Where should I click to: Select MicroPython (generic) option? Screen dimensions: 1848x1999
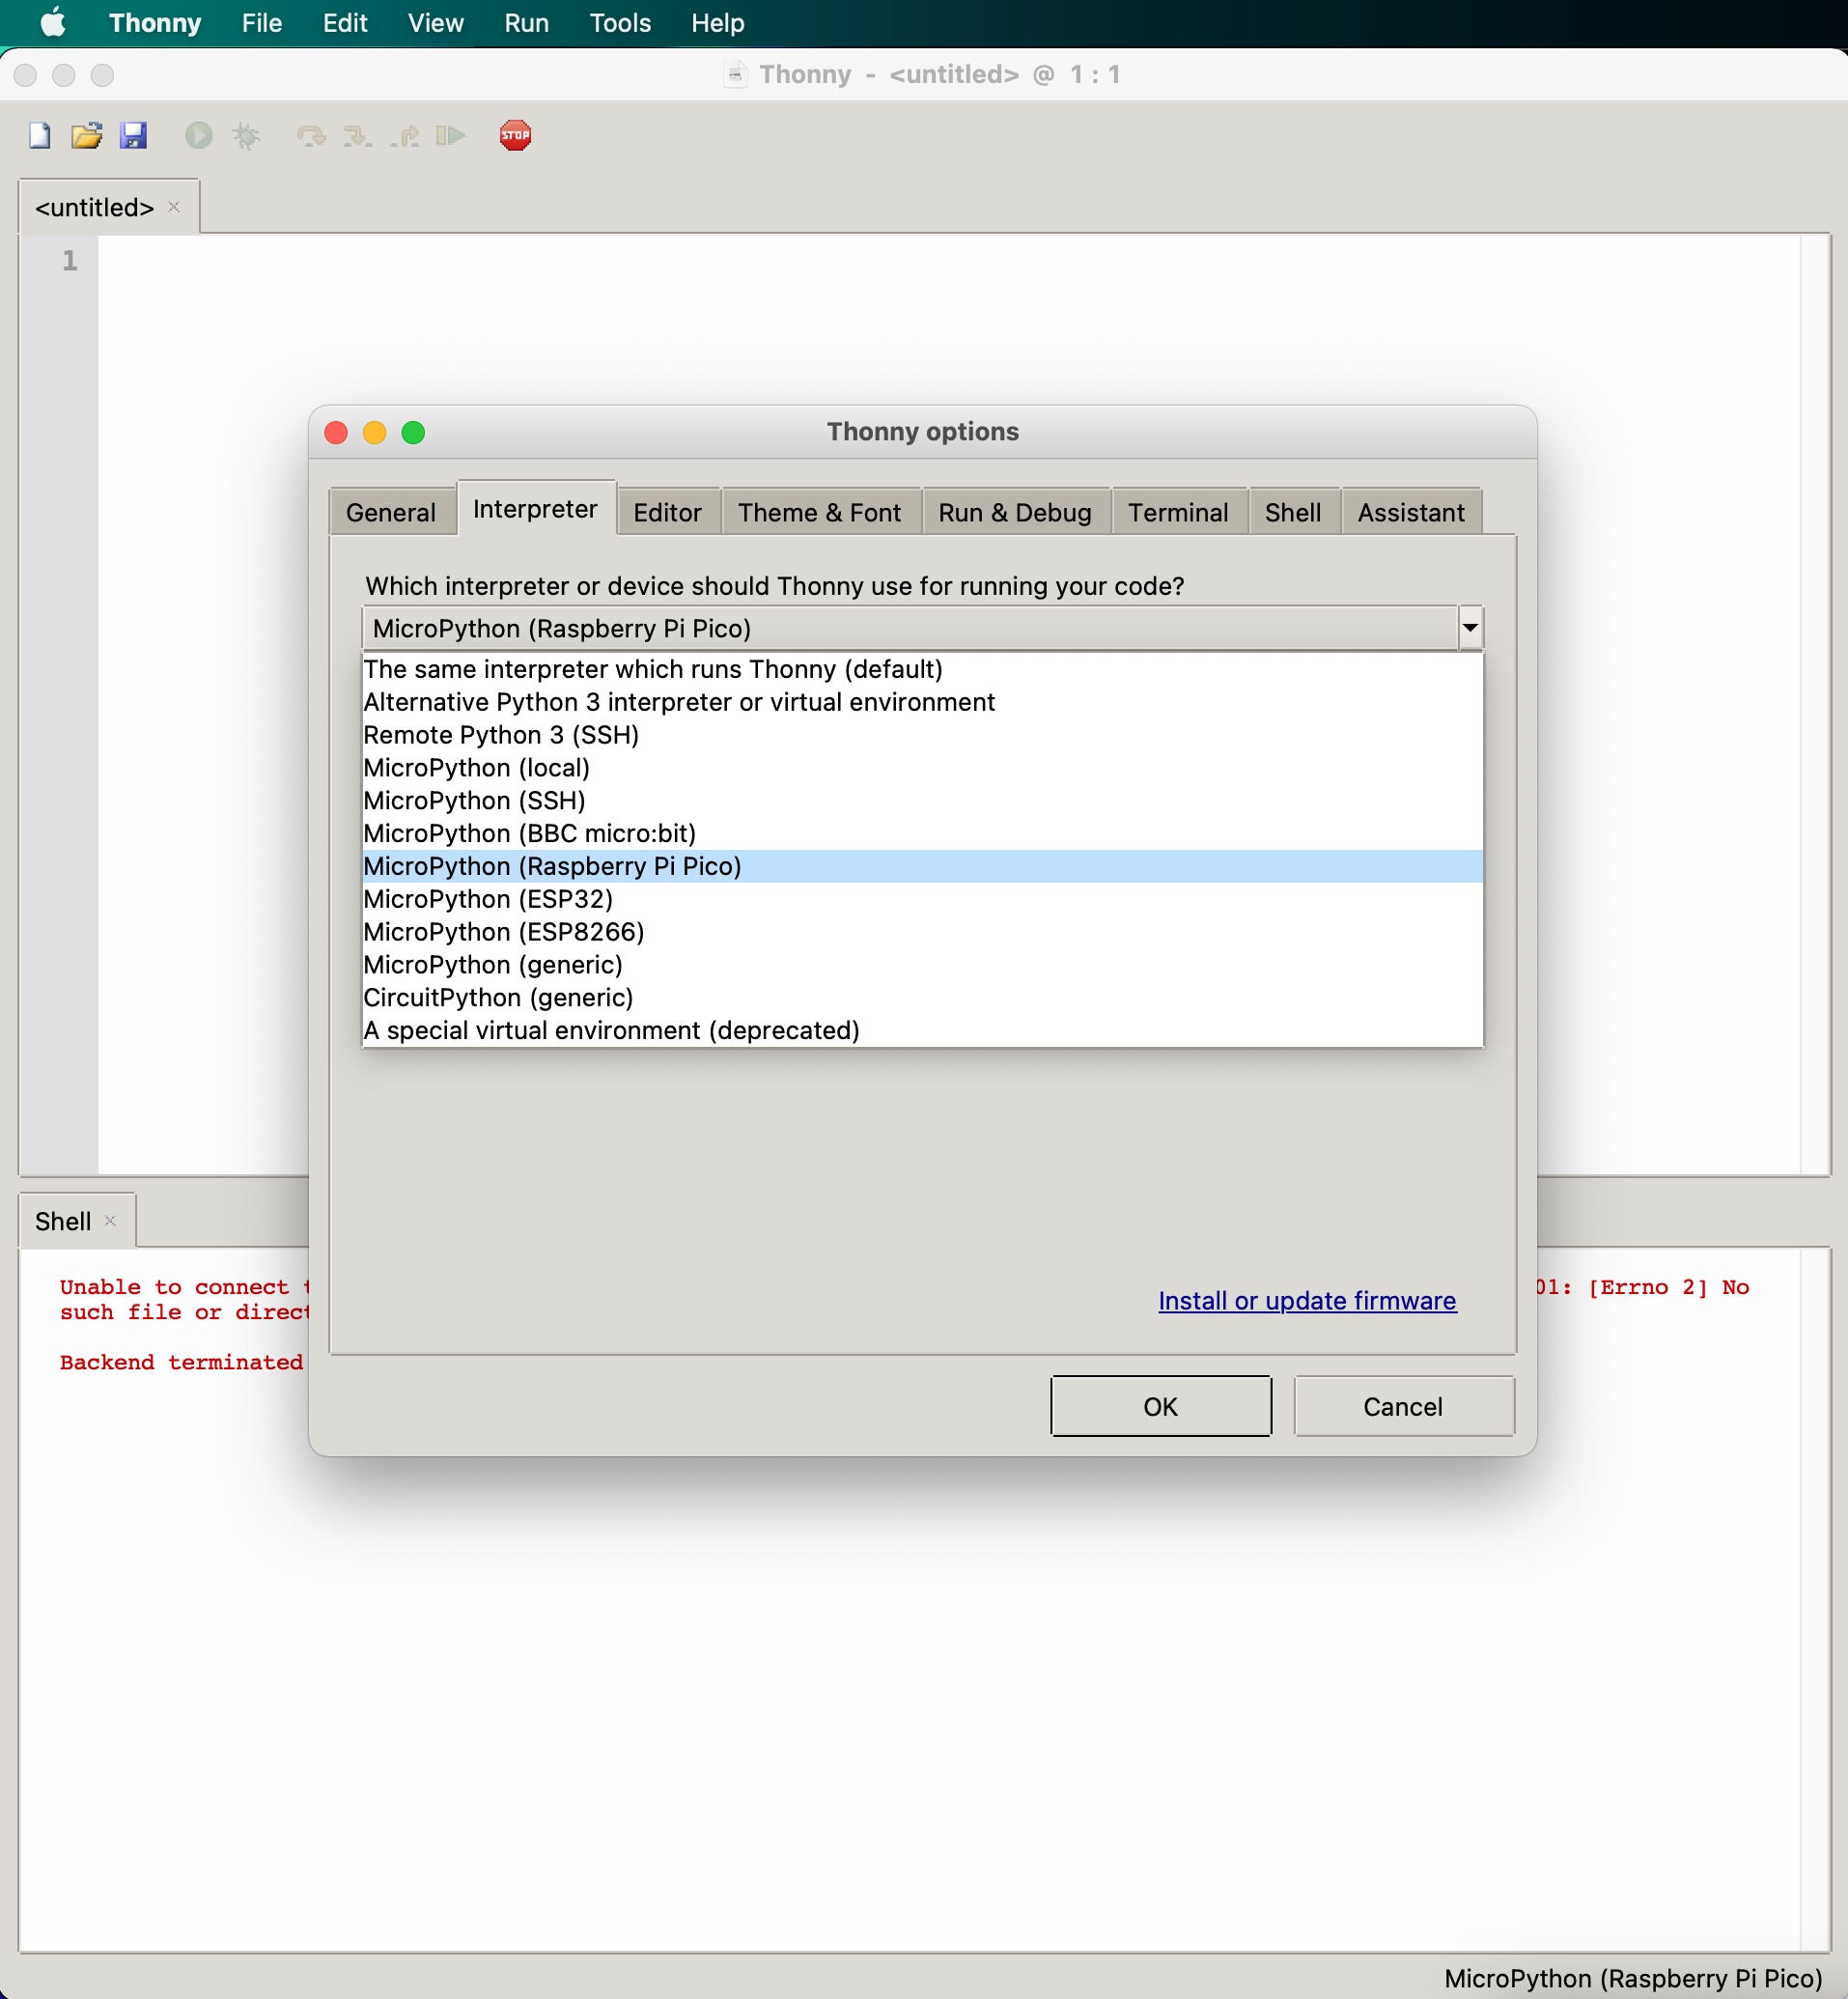(922, 966)
